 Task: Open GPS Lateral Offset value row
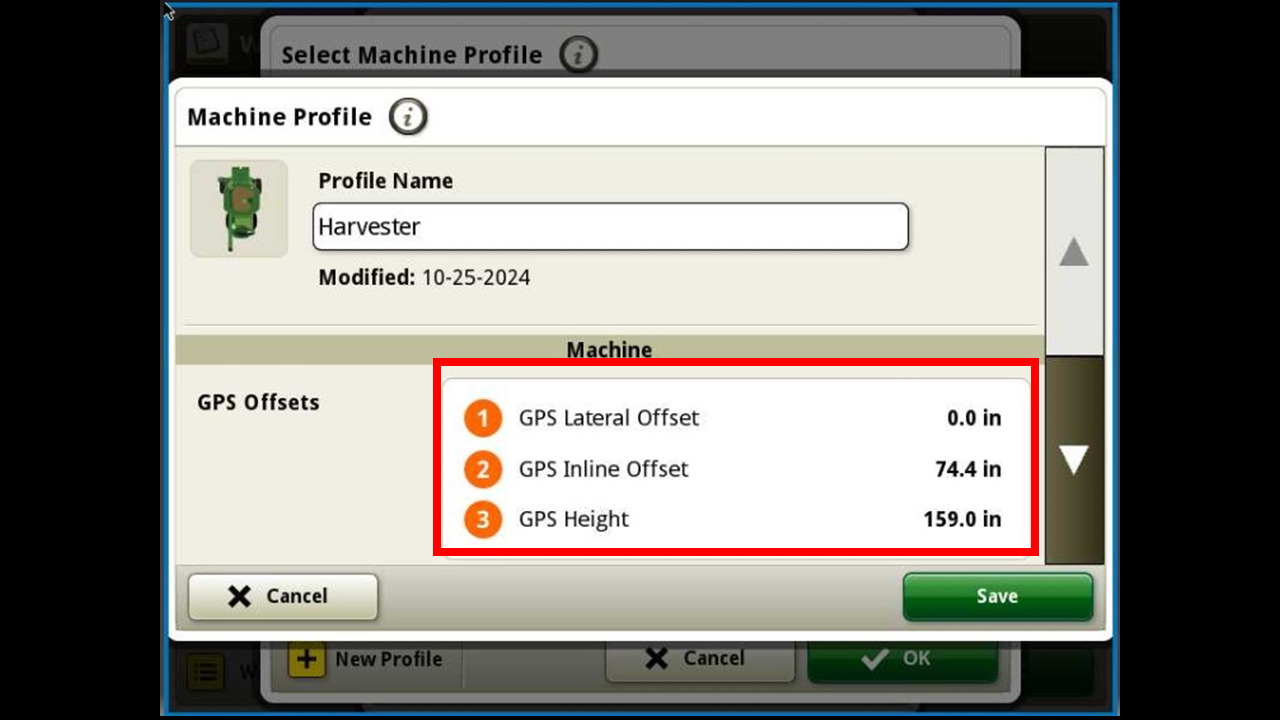coord(735,418)
